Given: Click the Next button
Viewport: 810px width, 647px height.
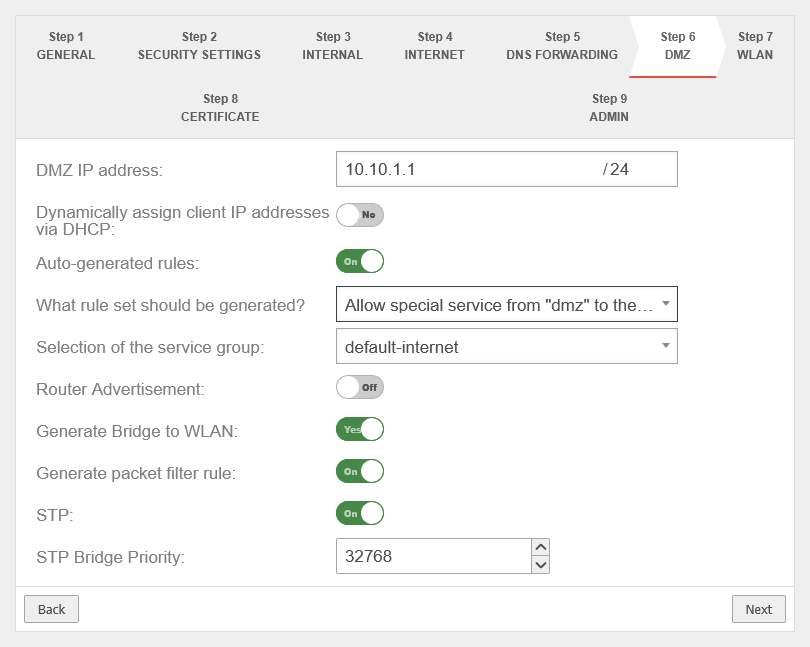Looking at the screenshot, I should pyautogui.click(x=758, y=609).
